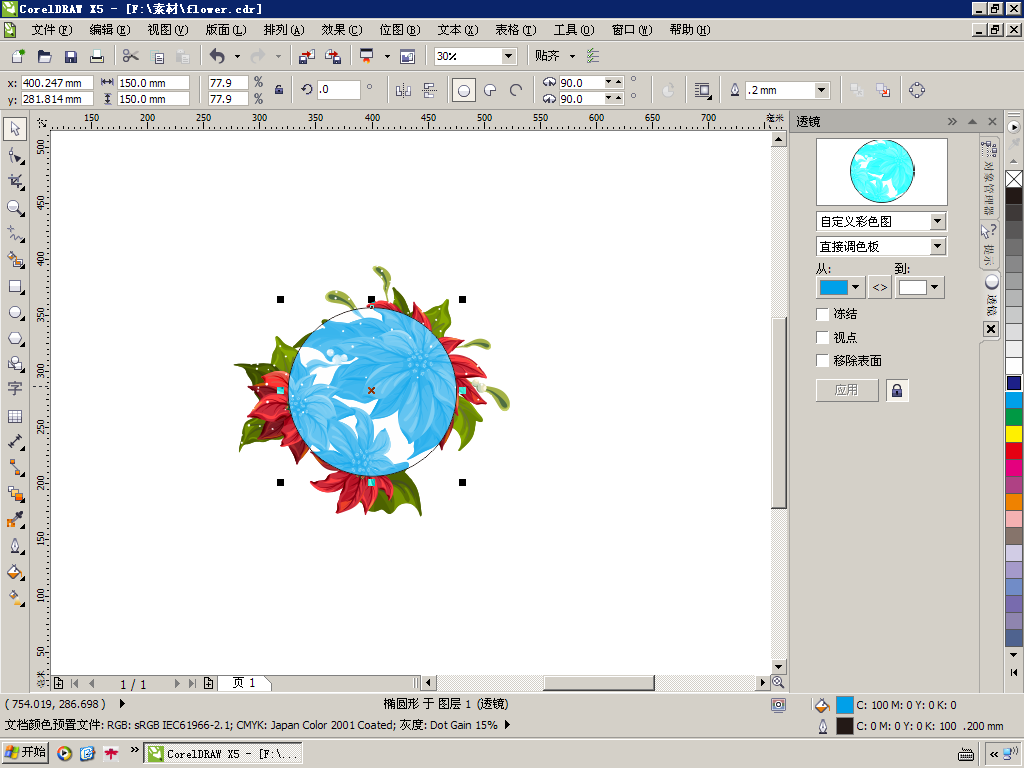
Task: Export the drawing via toolbar
Action: (x=332, y=56)
